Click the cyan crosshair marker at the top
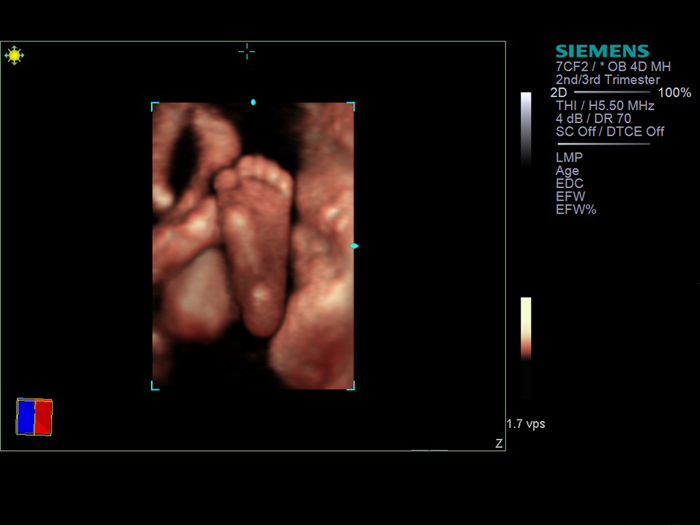The height and width of the screenshot is (525, 700). [x=246, y=52]
